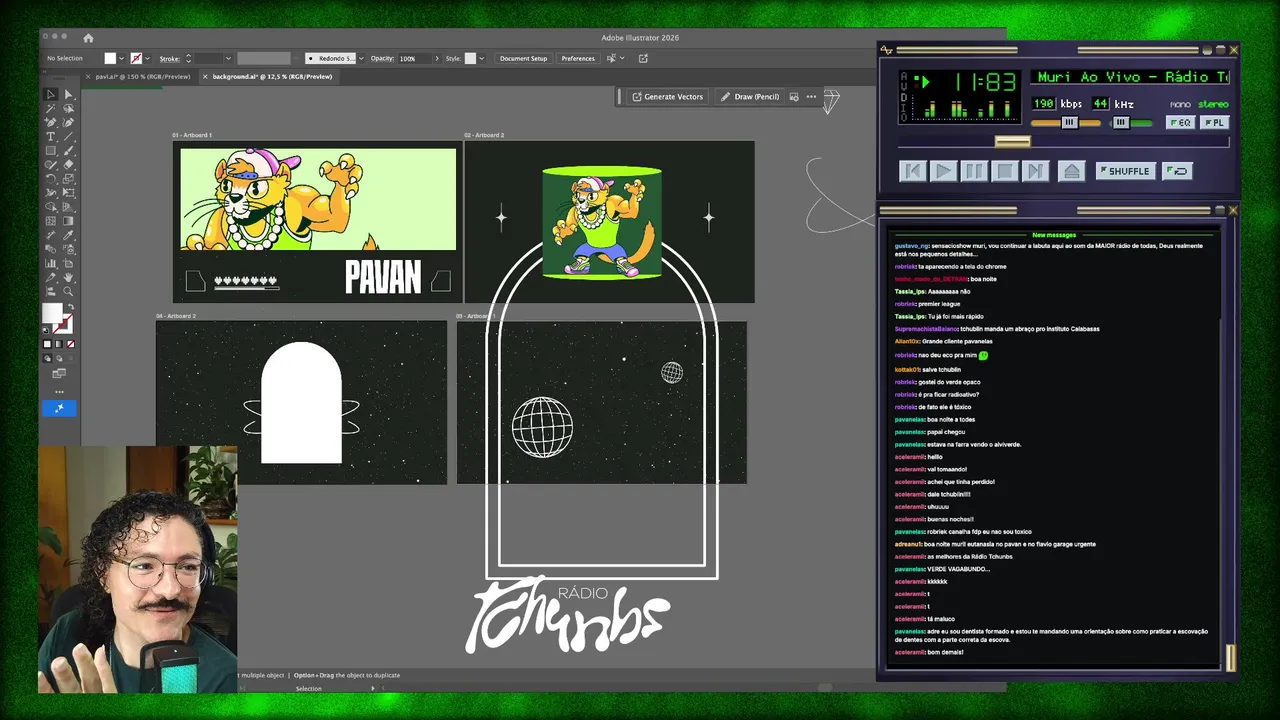Select the Scale tool
The width and height of the screenshot is (1280, 720).
69,179
